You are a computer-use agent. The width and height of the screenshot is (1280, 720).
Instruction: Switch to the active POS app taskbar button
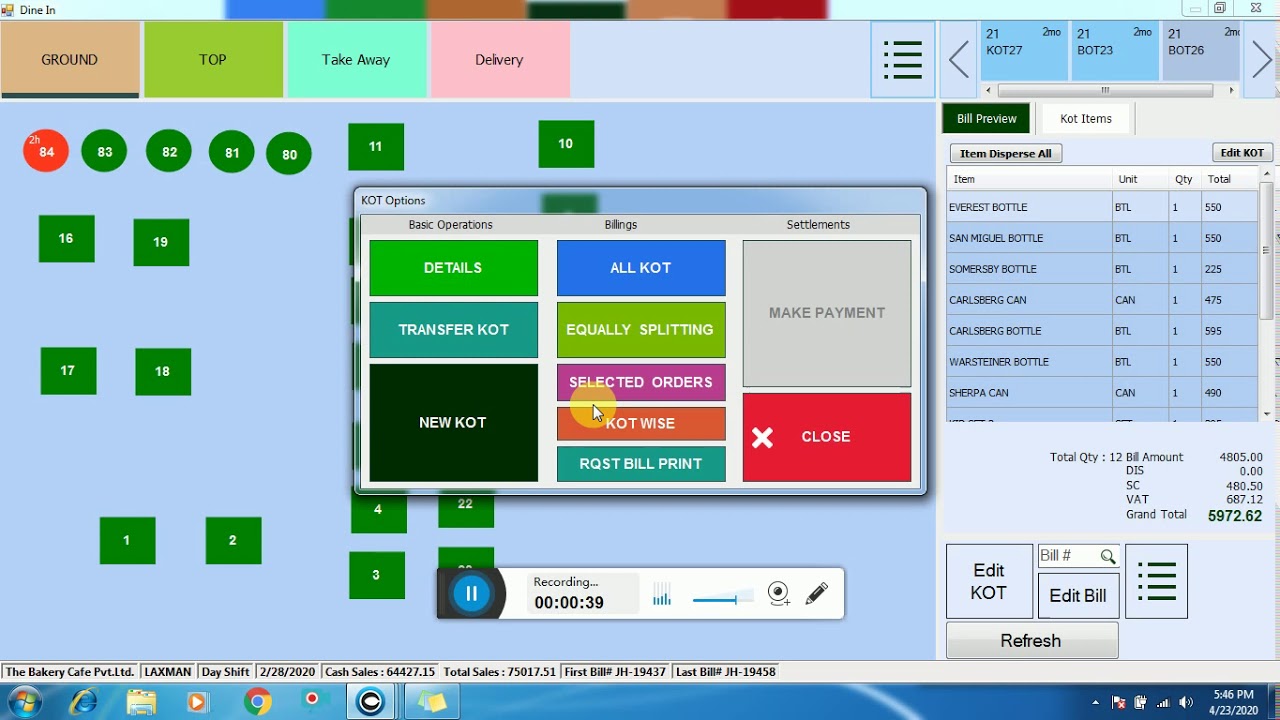click(x=371, y=702)
